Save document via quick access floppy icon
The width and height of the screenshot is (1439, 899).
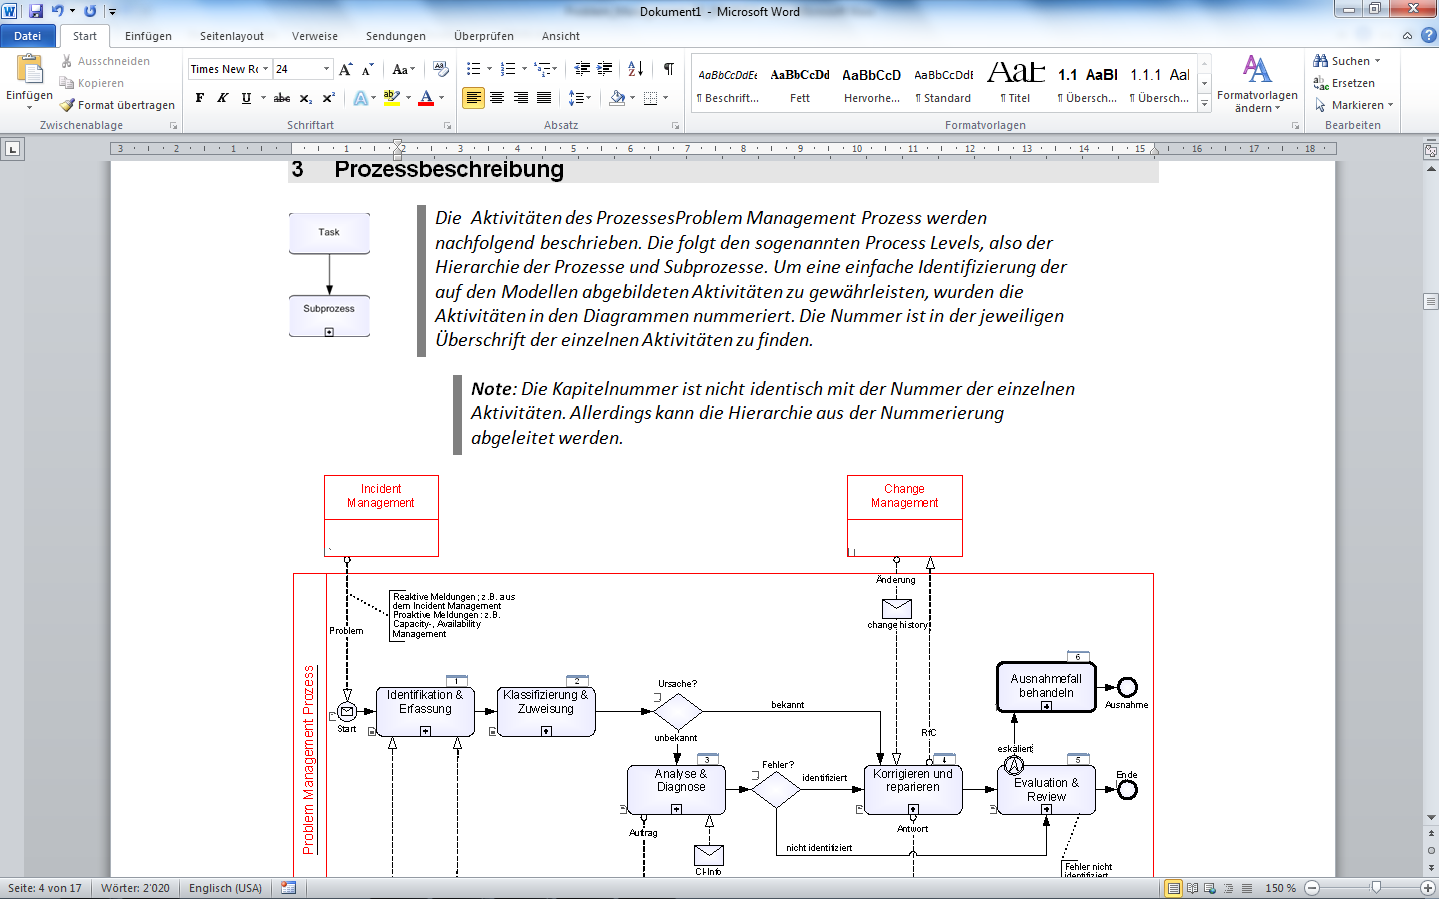(x=36, y=11)
